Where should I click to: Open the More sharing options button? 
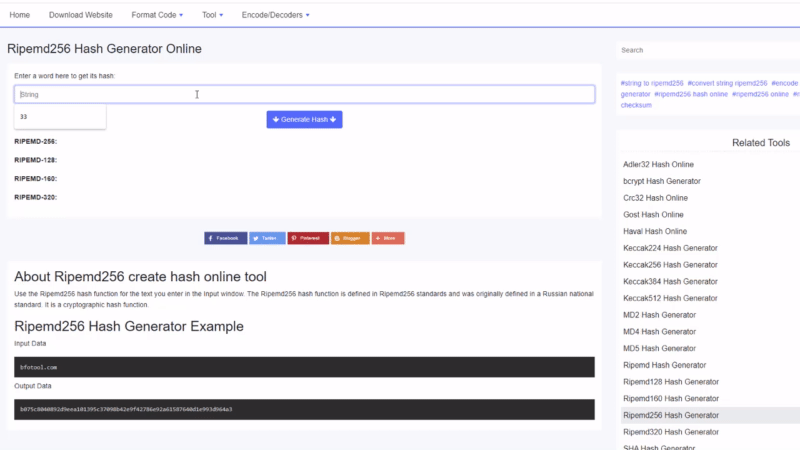(x=388, y=238)
